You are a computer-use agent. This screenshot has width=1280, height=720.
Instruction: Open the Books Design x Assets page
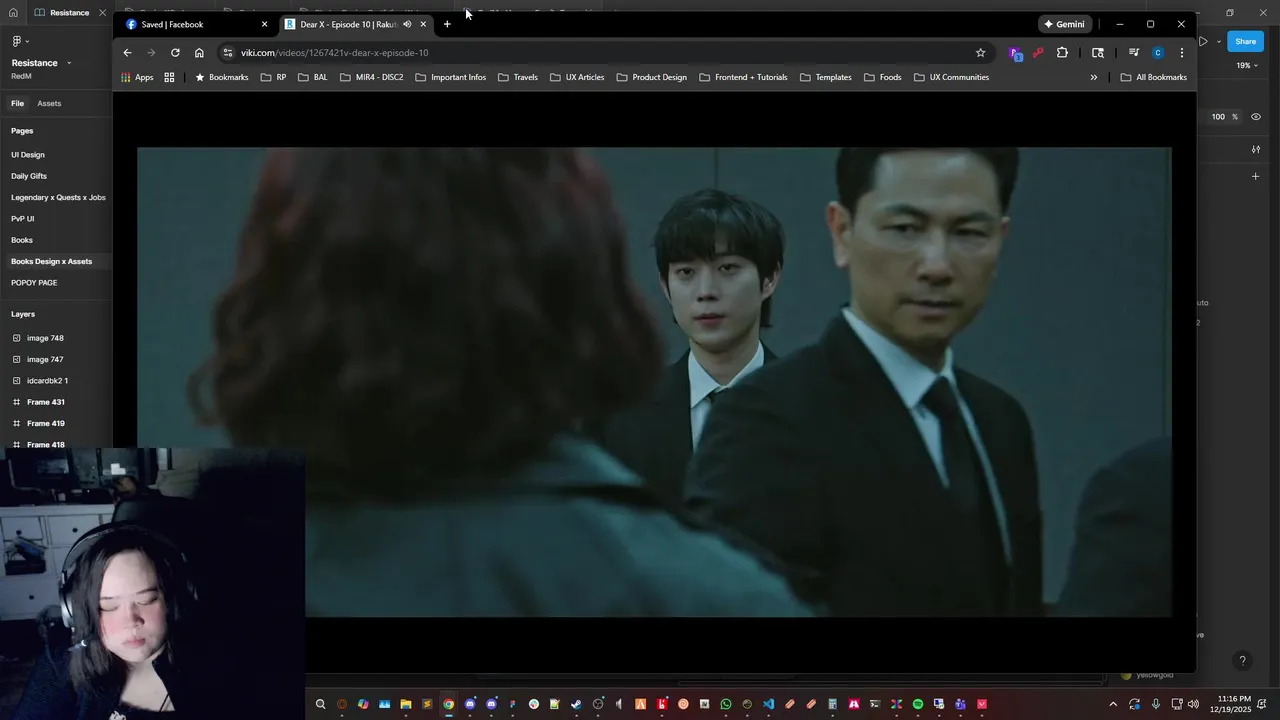pos(51,261)
